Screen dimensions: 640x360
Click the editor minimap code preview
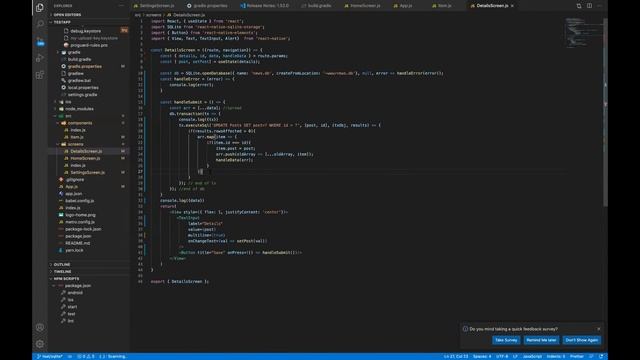(x=583, y=32)
